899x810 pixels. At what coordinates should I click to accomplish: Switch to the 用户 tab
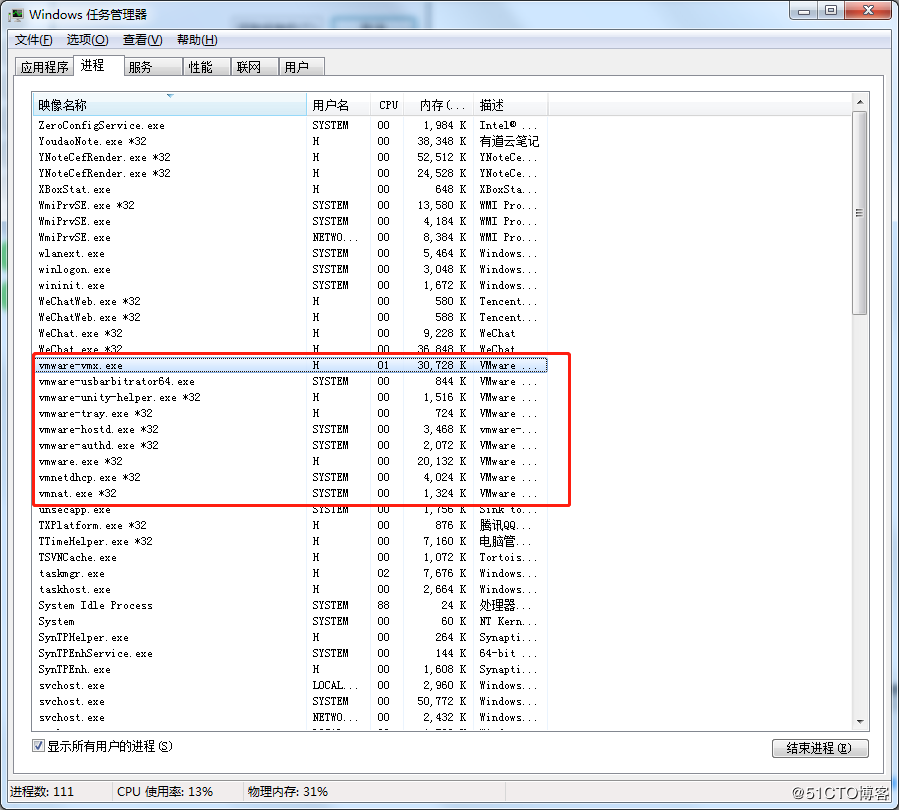point(296,67)
